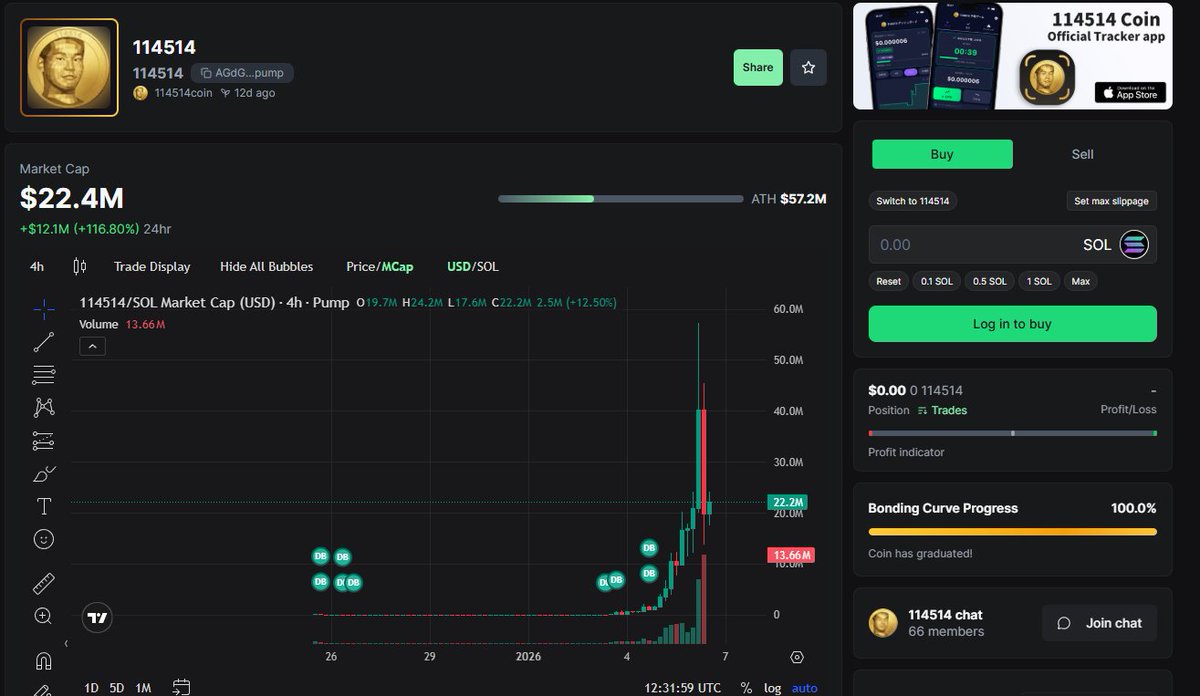
Task: Click the ATH progress bar
Action: [621, 199]
